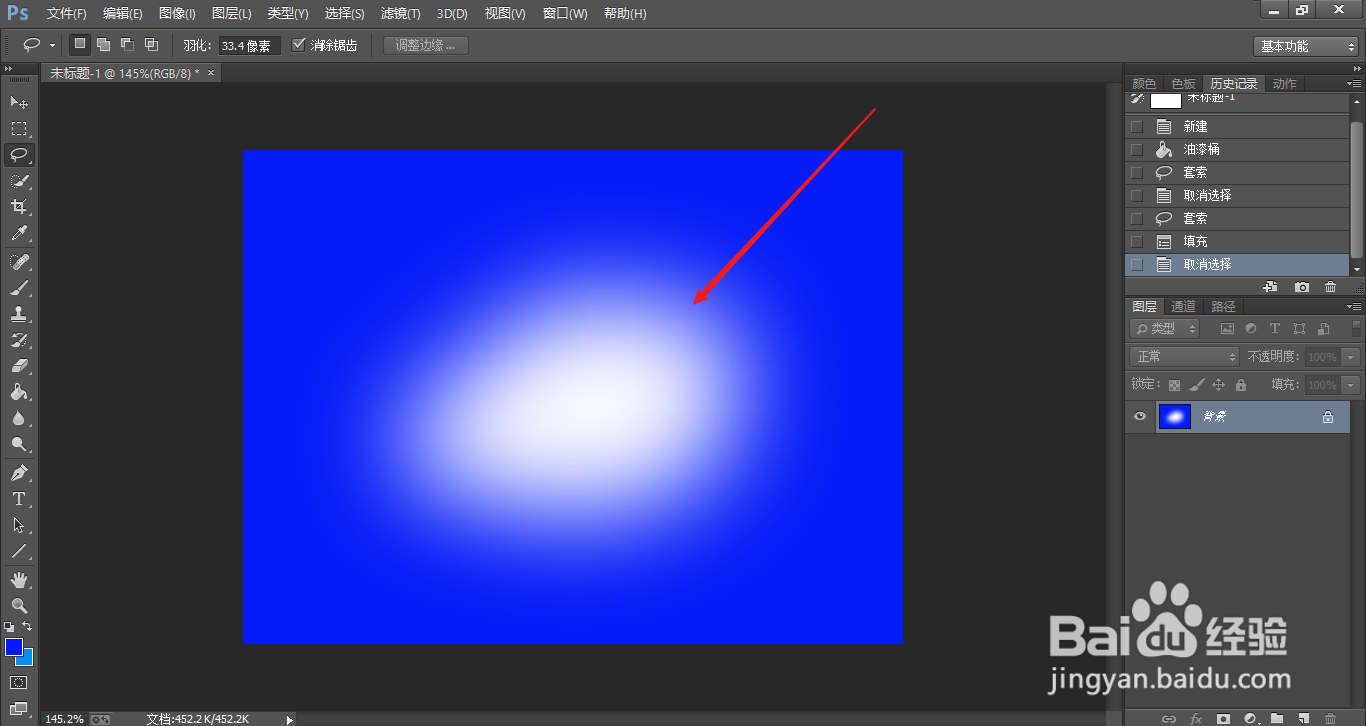Set history brush source for 新建 state

1136,127
